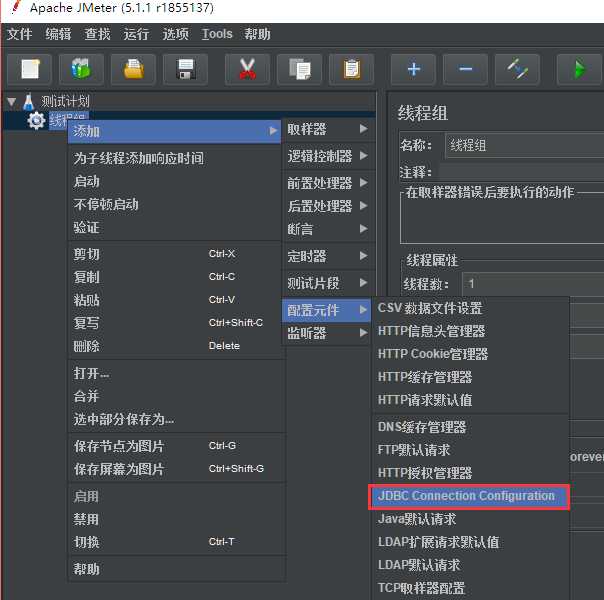Choose 切换 from context menu

[176, 542]
